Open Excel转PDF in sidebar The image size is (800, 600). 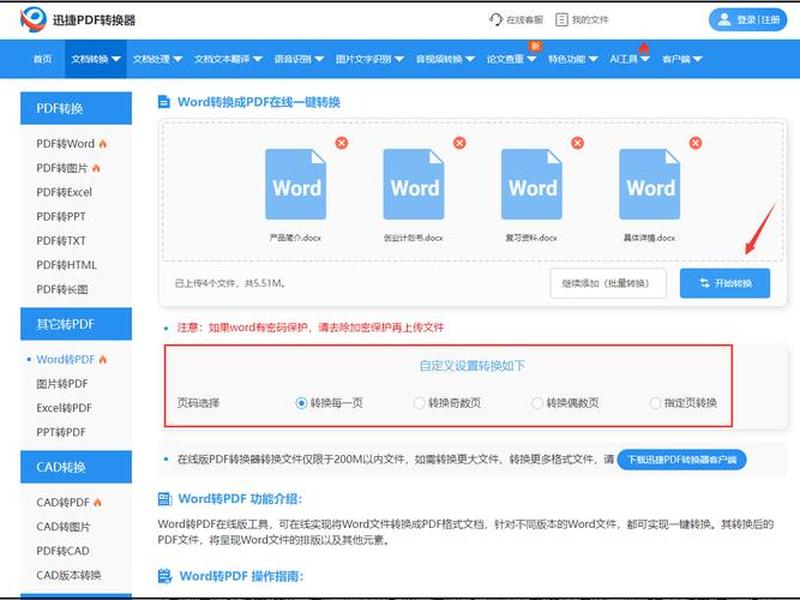pos(64,408)
